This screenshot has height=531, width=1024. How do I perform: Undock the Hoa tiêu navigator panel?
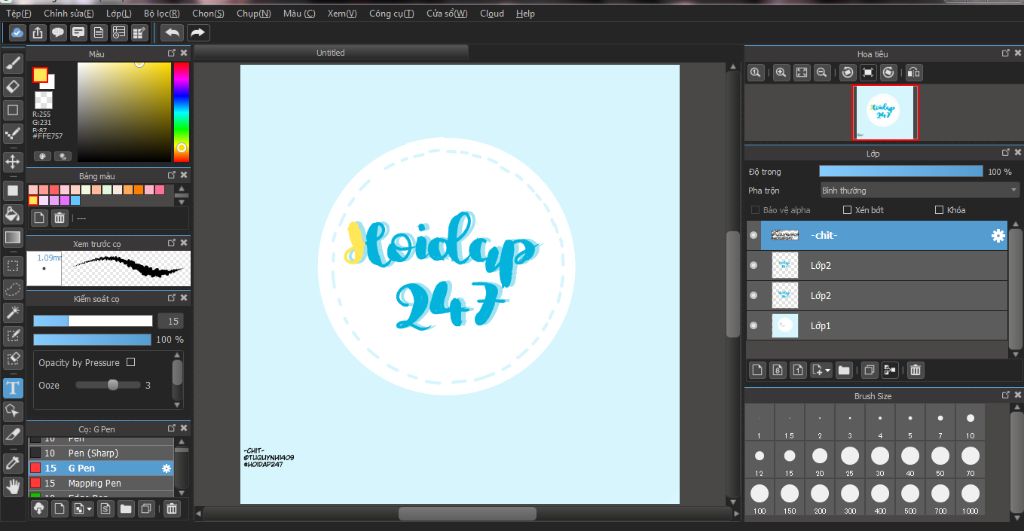1006,53
